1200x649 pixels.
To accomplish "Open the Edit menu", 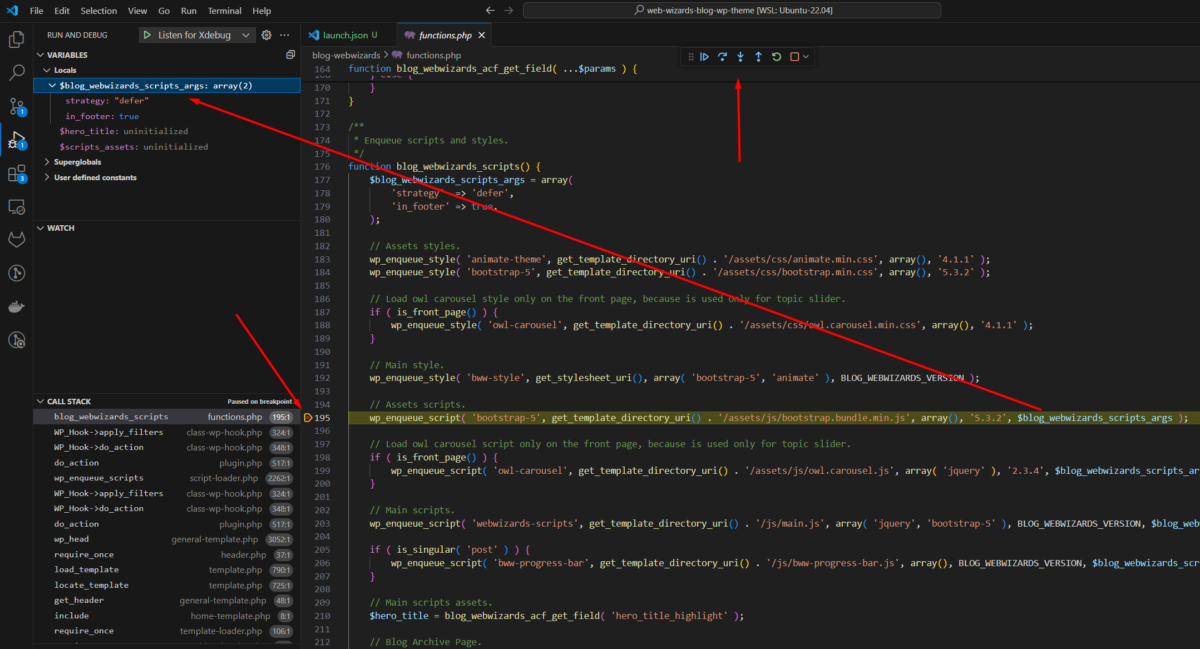I will pyautogui.click(x=62, y=10).
